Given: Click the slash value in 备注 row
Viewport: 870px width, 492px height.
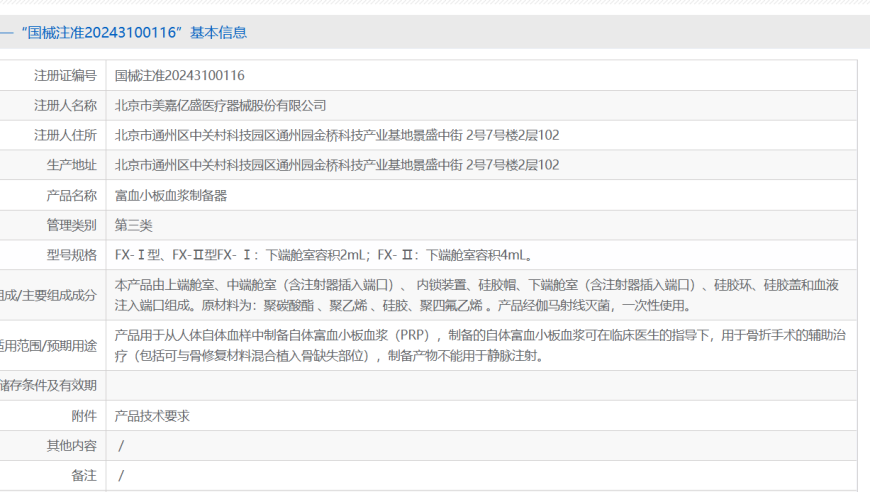Looking at the screenshot, I should click(x=121, y=476).
